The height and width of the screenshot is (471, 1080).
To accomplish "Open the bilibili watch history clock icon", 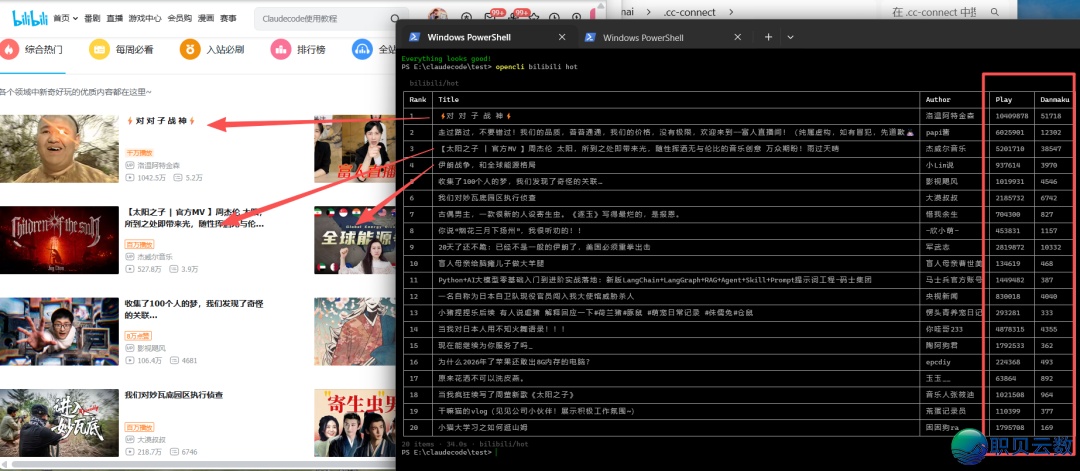I will click(x=554, y=17).
